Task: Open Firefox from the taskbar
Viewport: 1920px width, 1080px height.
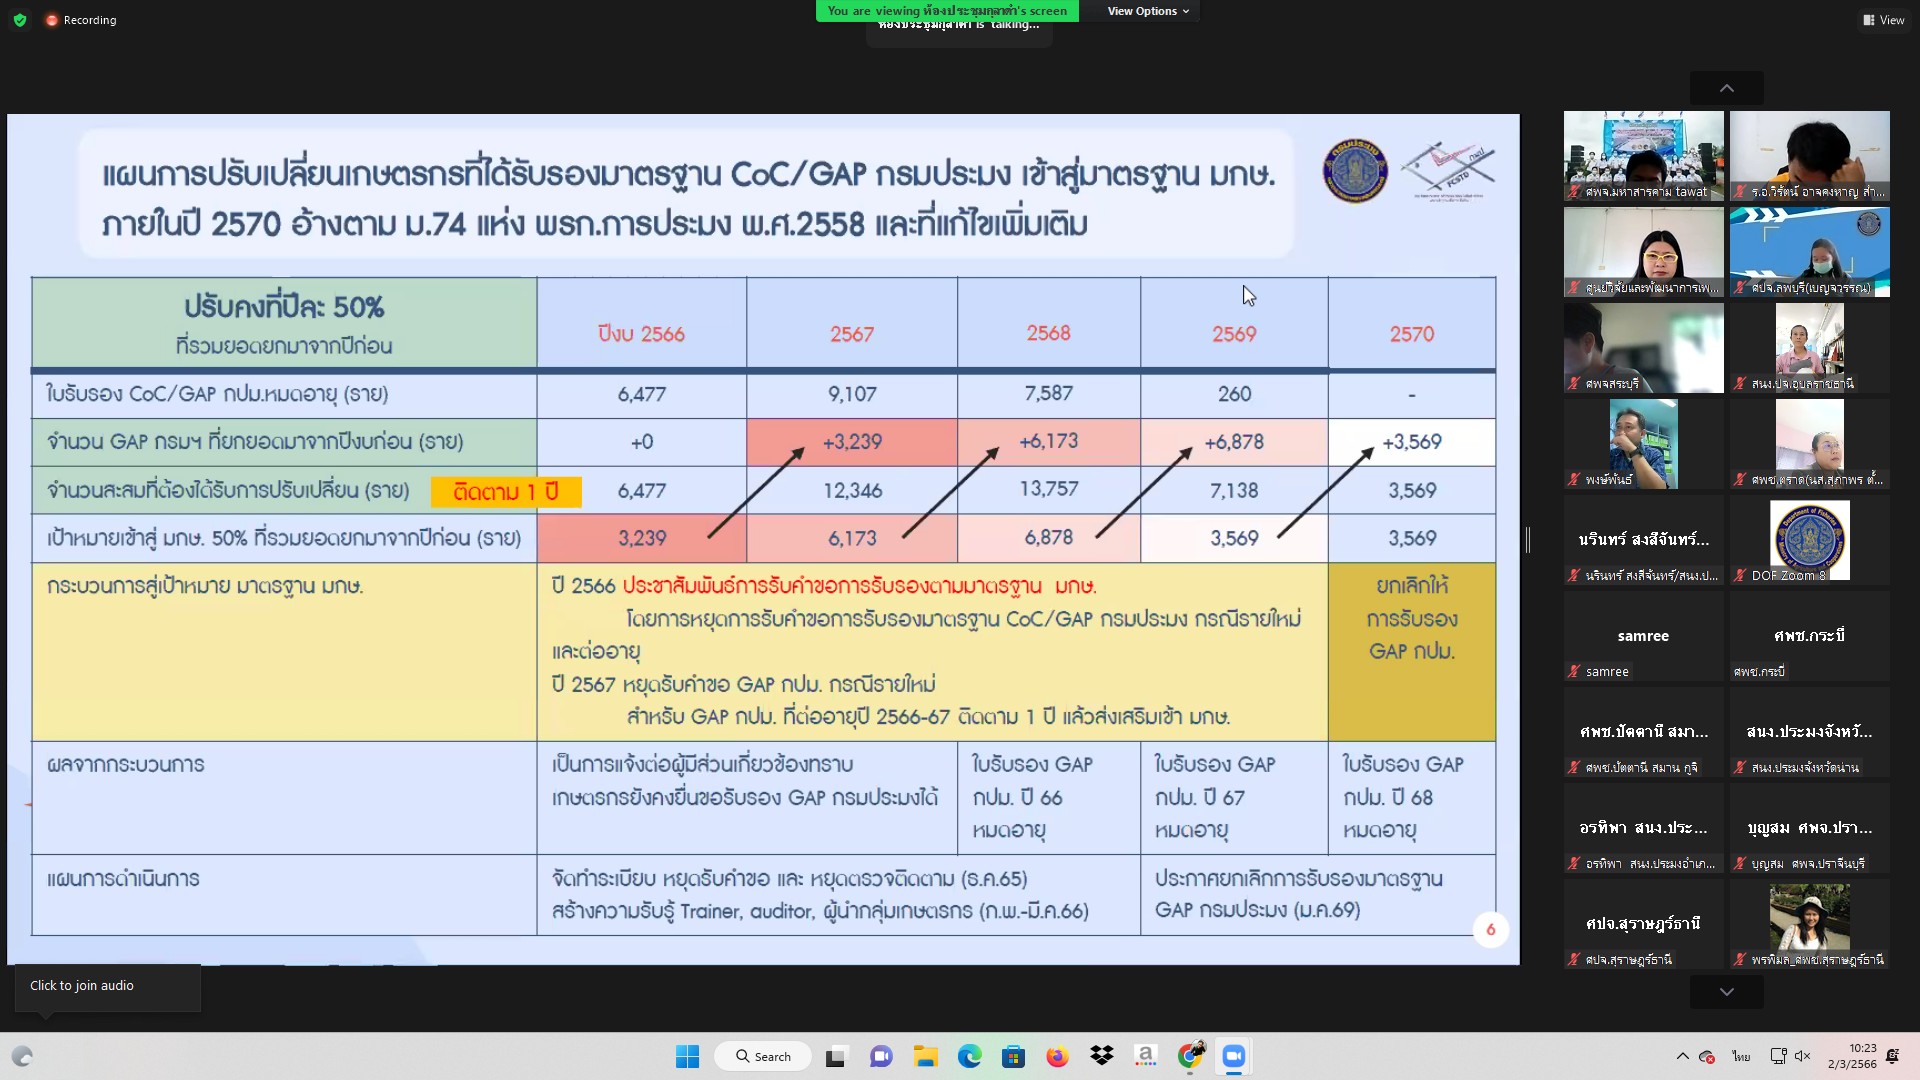Action: [1057, 1056]
